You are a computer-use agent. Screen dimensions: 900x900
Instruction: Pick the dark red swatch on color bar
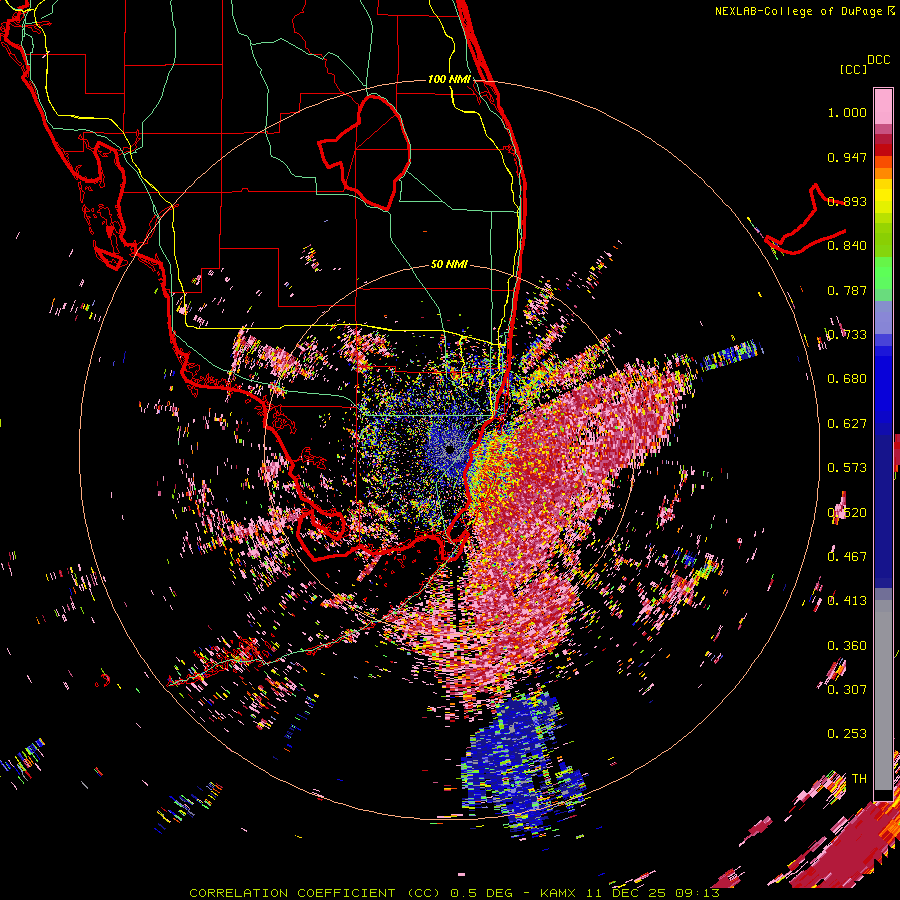(x=883, y=150)
